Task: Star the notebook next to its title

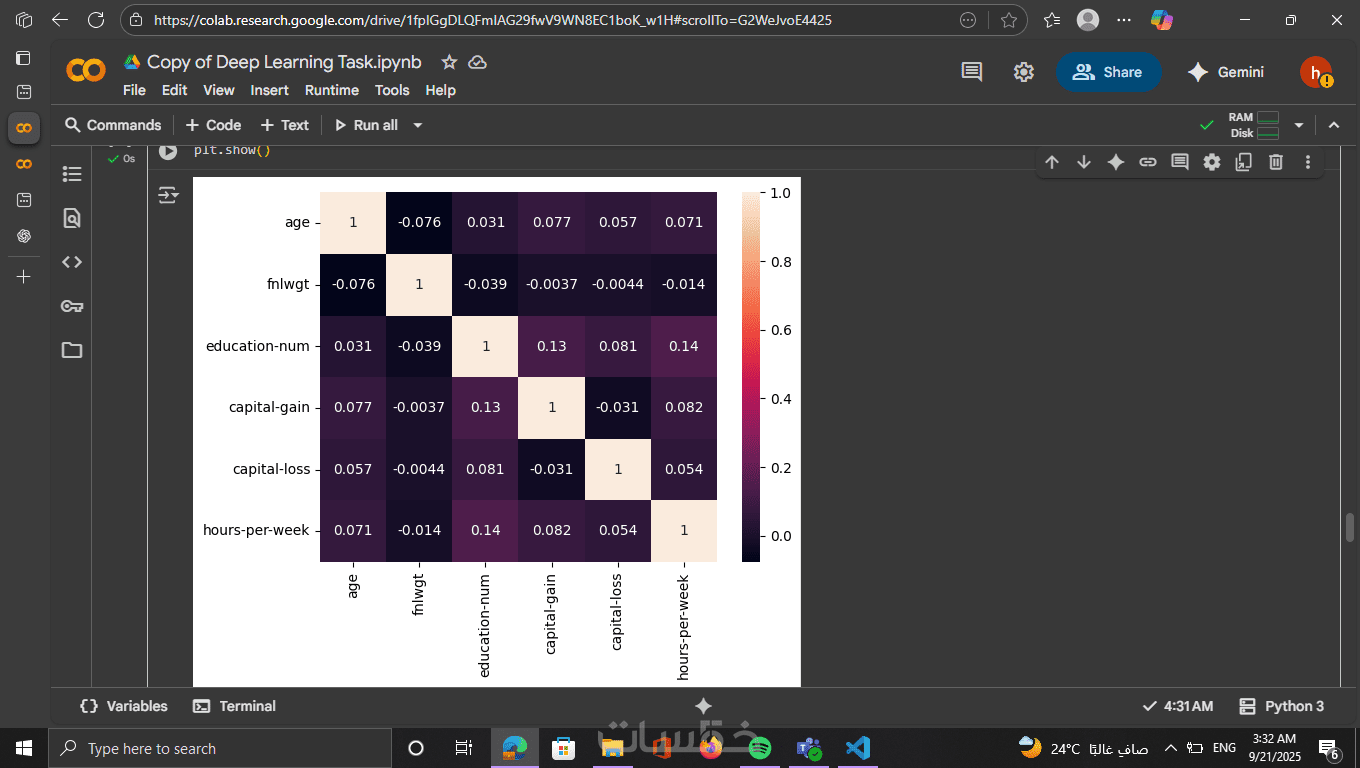Action: pos(449,62)
